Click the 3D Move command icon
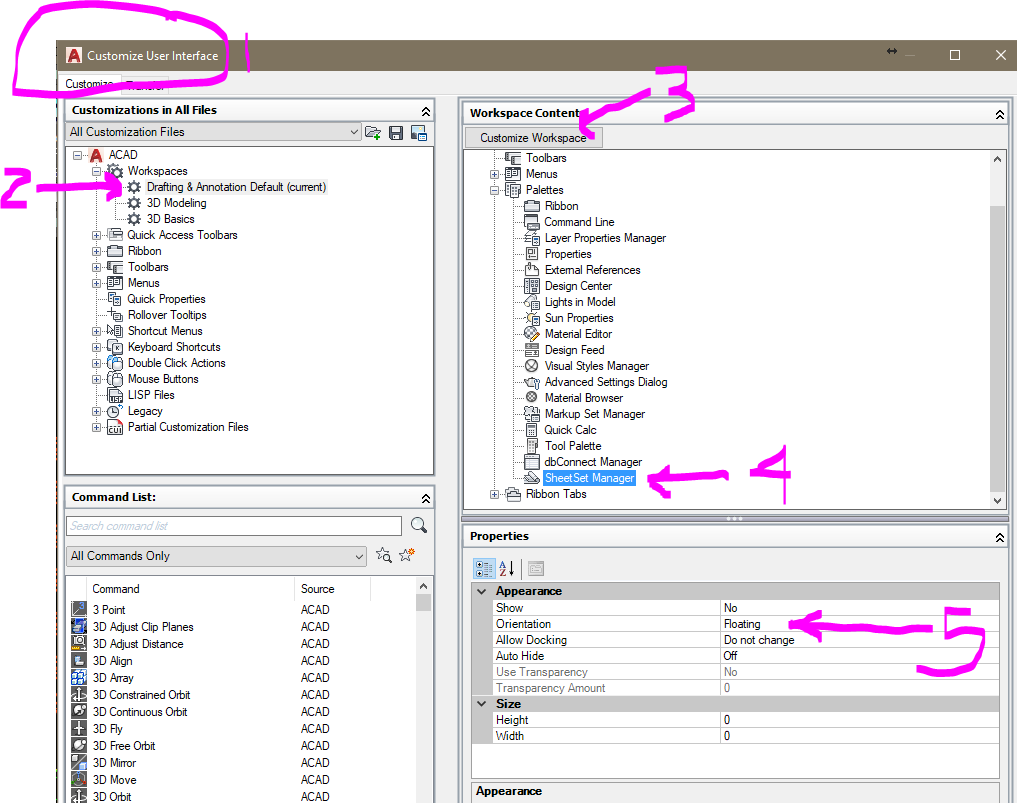This screenshot has width=1017, height=803. (x=79, y=779)
